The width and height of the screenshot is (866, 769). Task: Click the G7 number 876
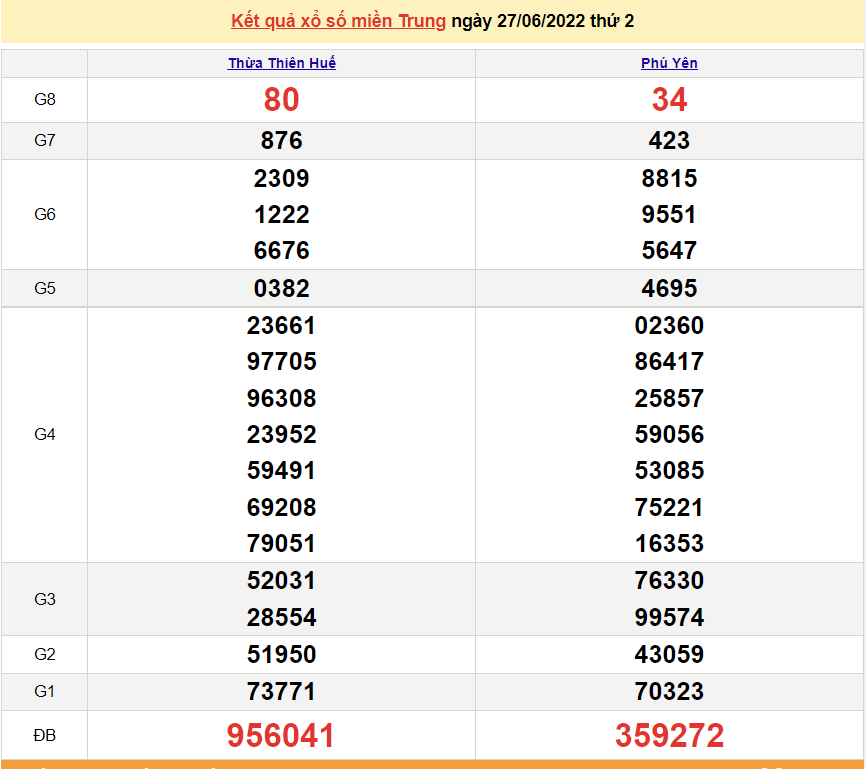282,140
